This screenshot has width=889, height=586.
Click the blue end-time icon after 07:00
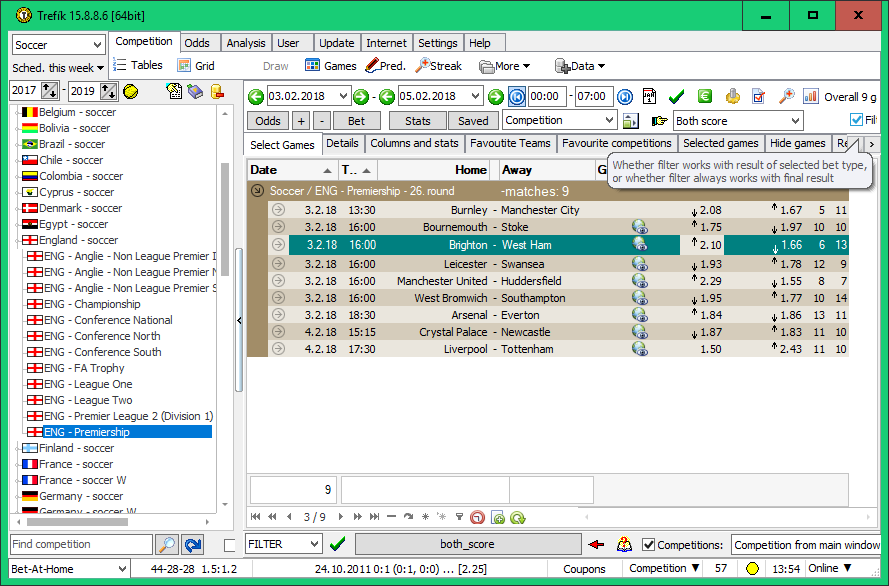click(625, 97)
